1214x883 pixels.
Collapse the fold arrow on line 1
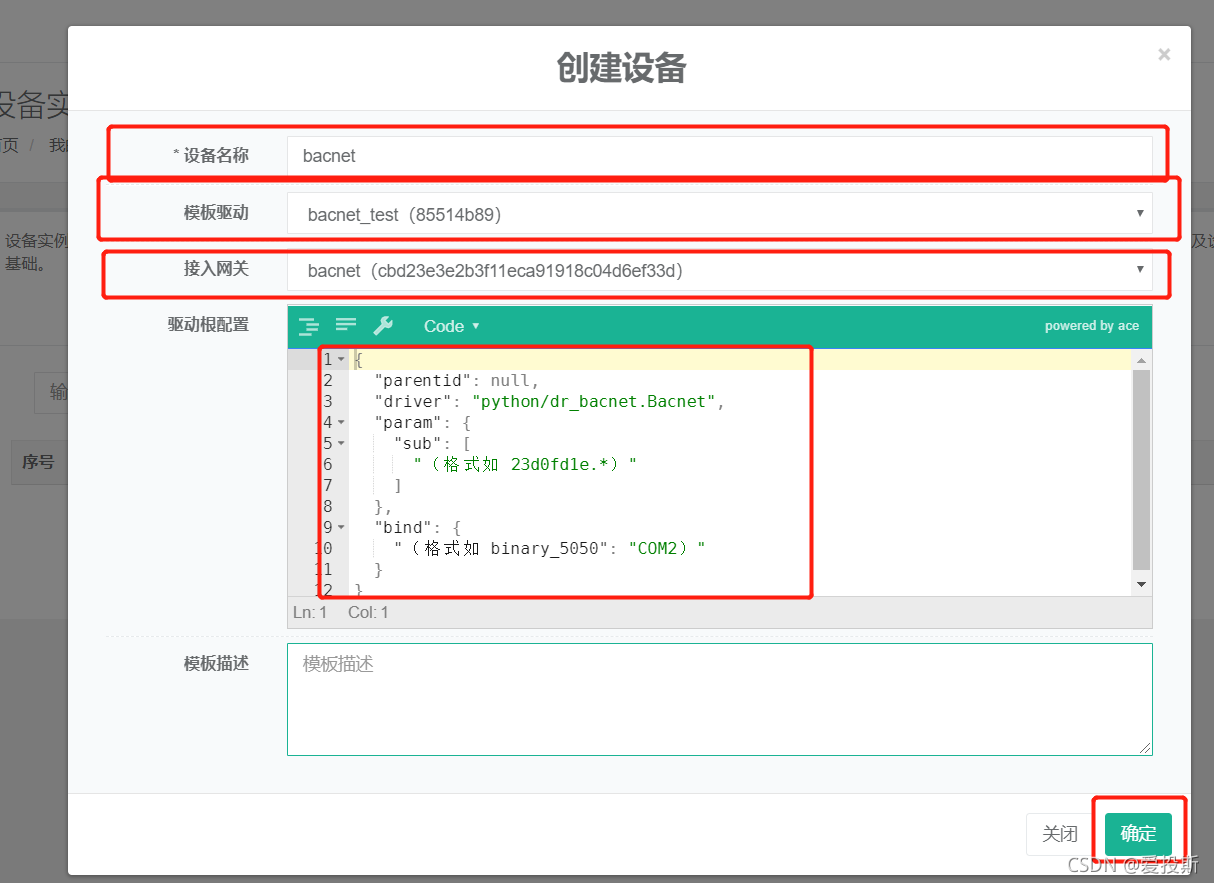pos(341,359)
